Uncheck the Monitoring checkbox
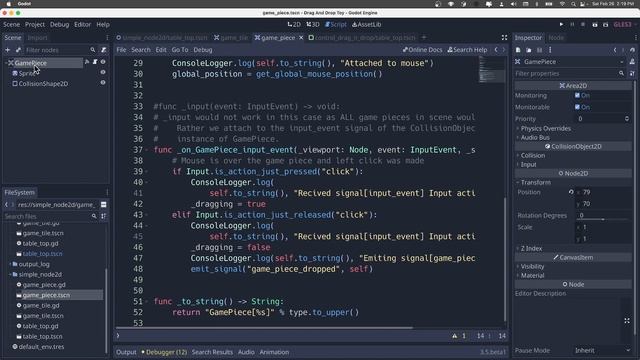Viewport: 640px width, 360px height. (577, 96)
